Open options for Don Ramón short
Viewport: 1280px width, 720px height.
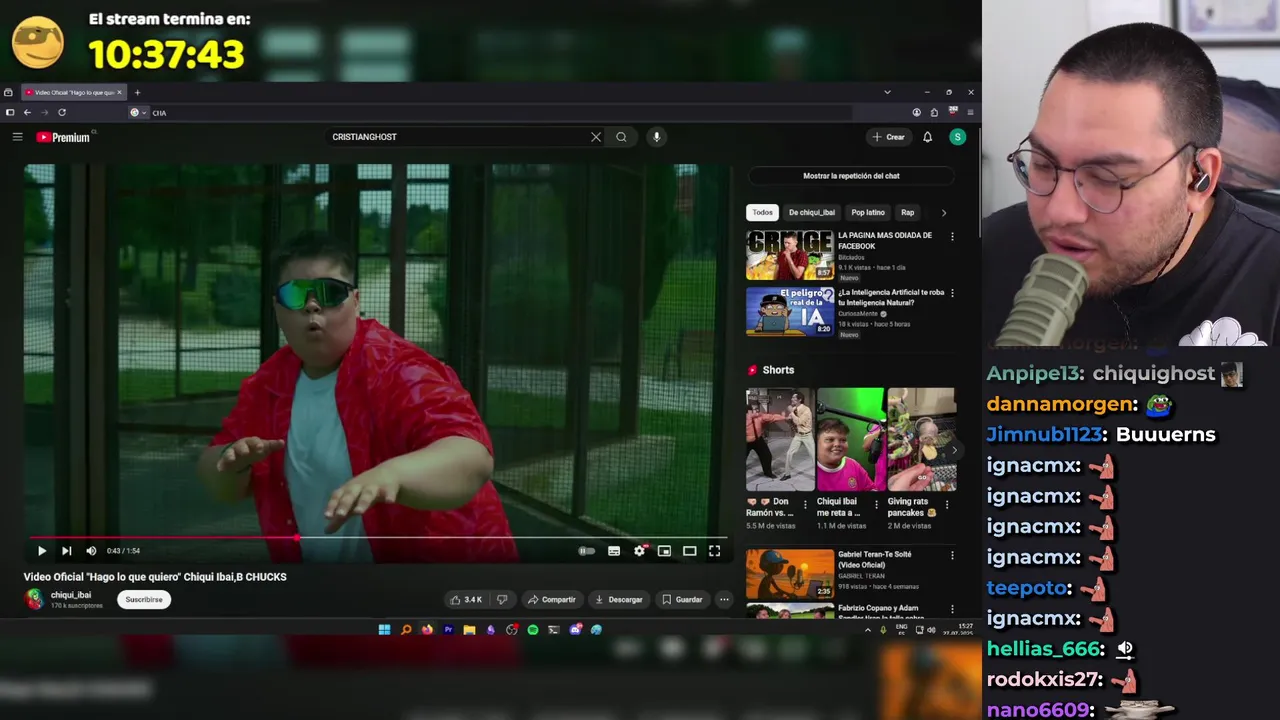click(x=805, y=504)
